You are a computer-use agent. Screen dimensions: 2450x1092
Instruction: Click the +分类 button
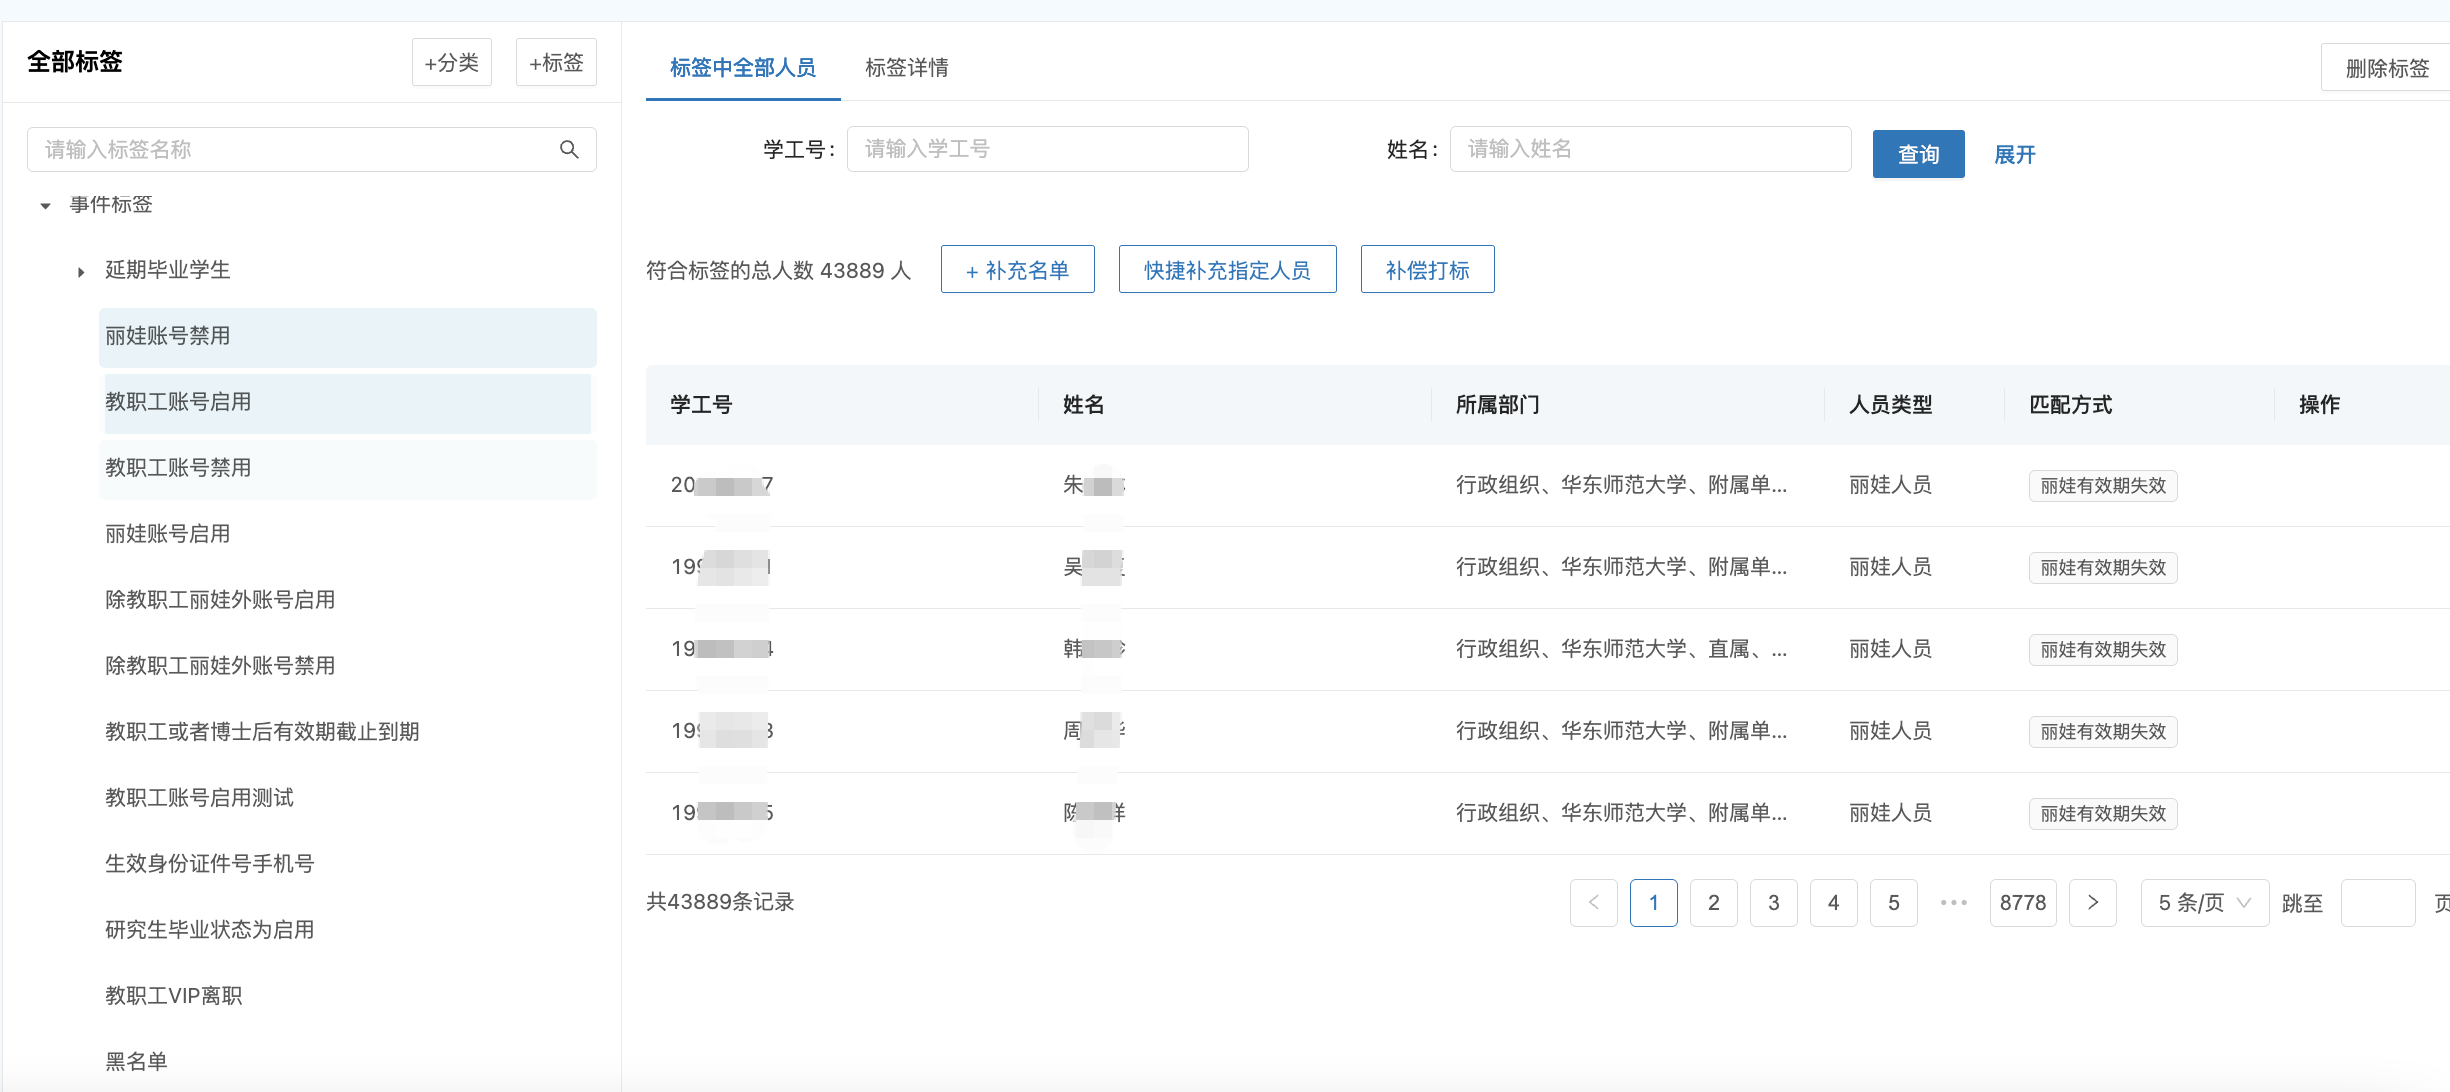tap(452, 63)
